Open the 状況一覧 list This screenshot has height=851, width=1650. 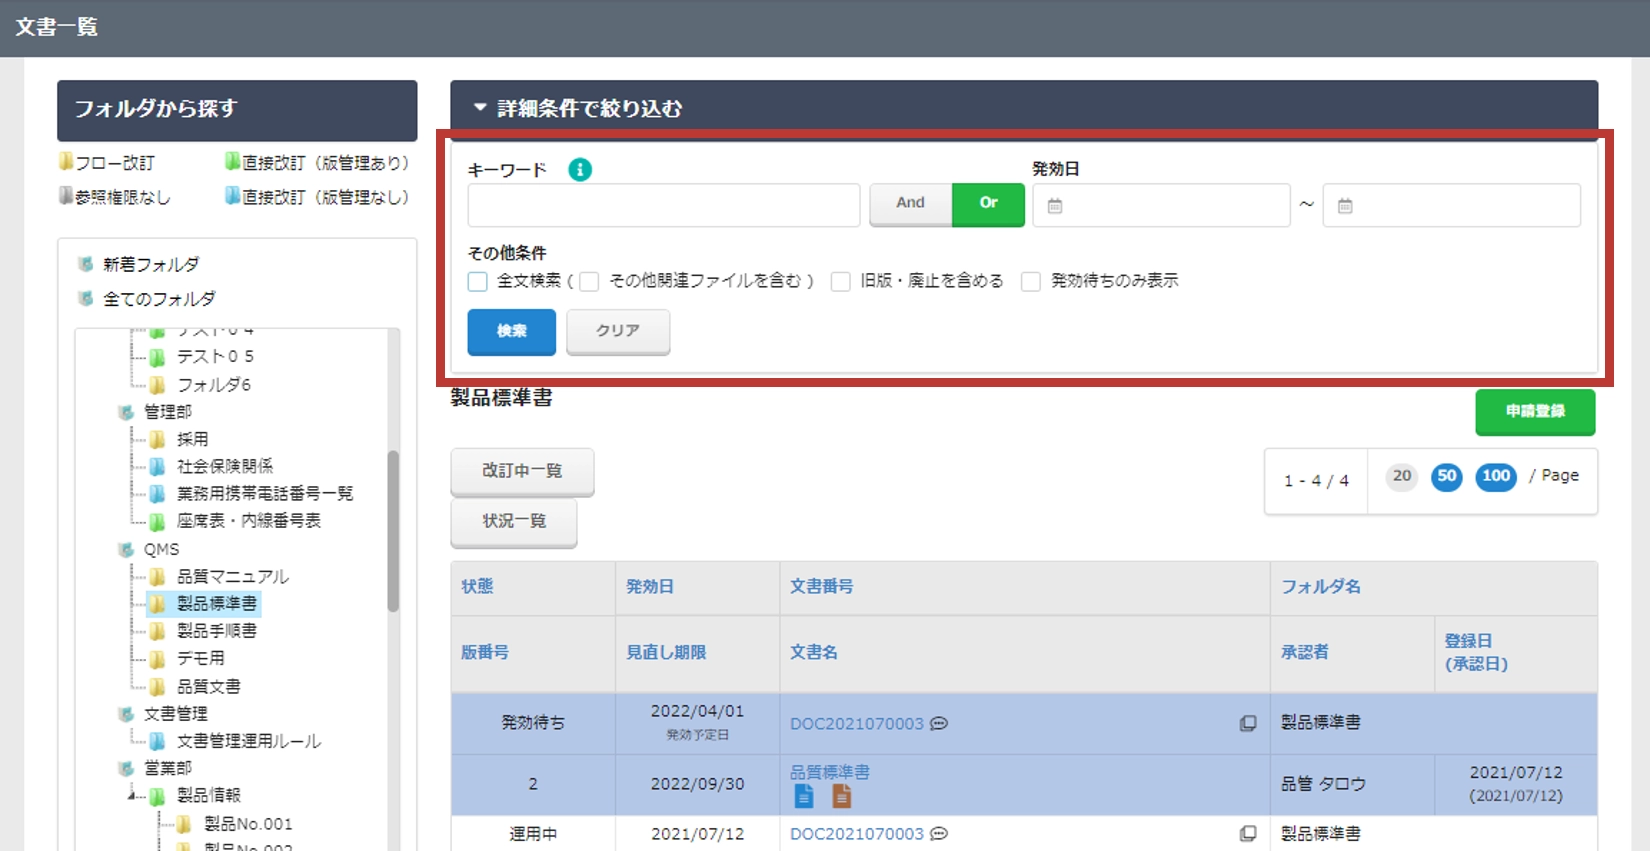(x=514, y=522)
